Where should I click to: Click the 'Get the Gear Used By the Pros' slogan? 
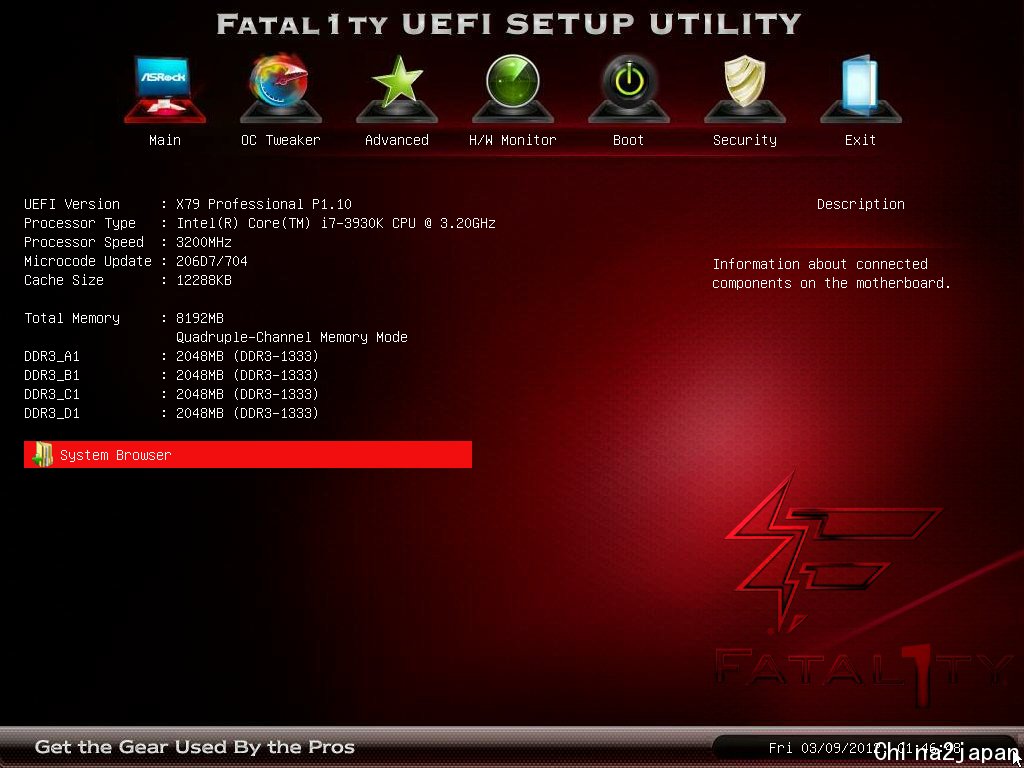coord(195,746)
